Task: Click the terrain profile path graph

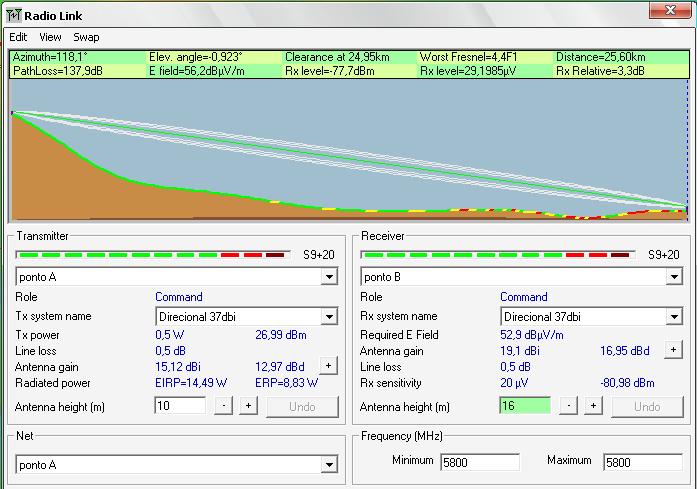Action: click(x=349, y=150)
